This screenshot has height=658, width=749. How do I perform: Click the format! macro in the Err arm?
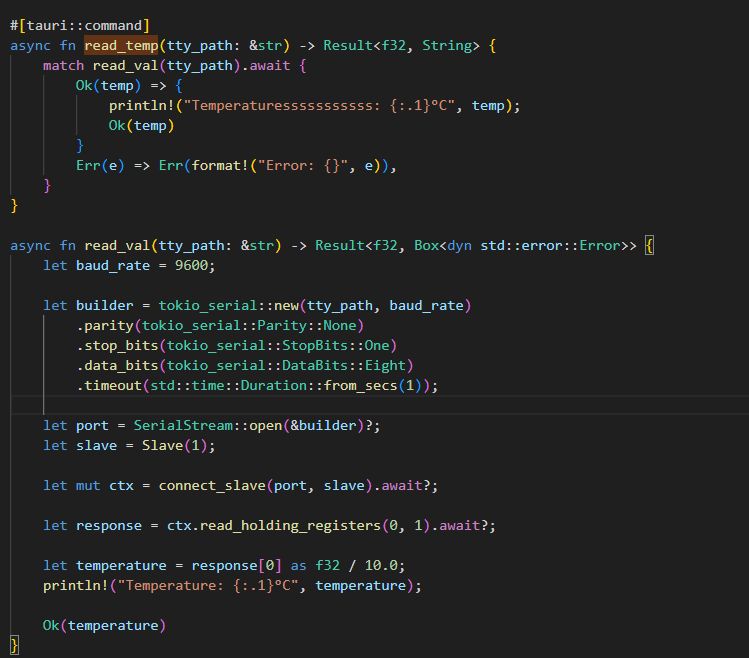218,166
